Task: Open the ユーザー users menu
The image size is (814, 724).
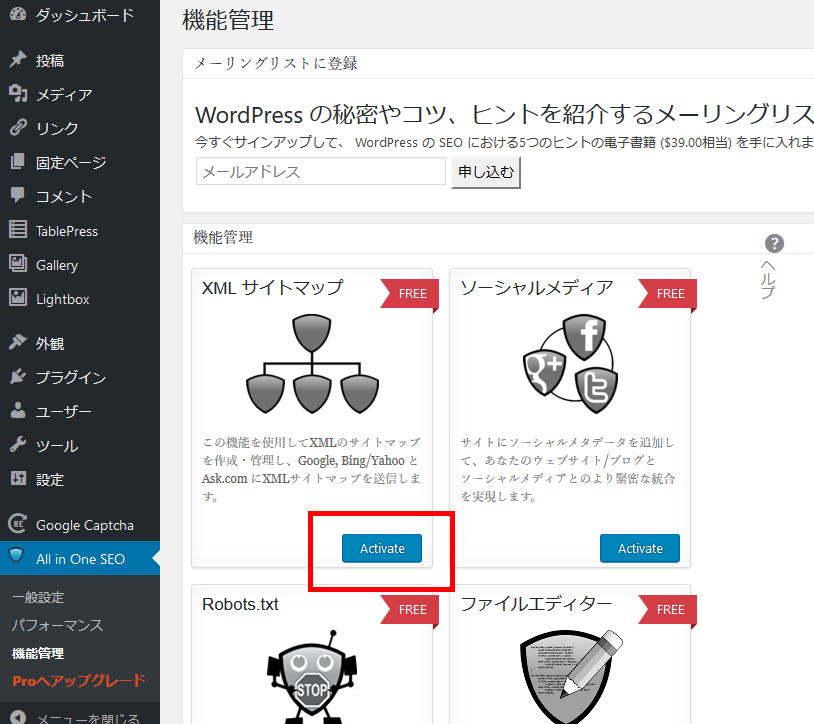Action: (64, 412)
